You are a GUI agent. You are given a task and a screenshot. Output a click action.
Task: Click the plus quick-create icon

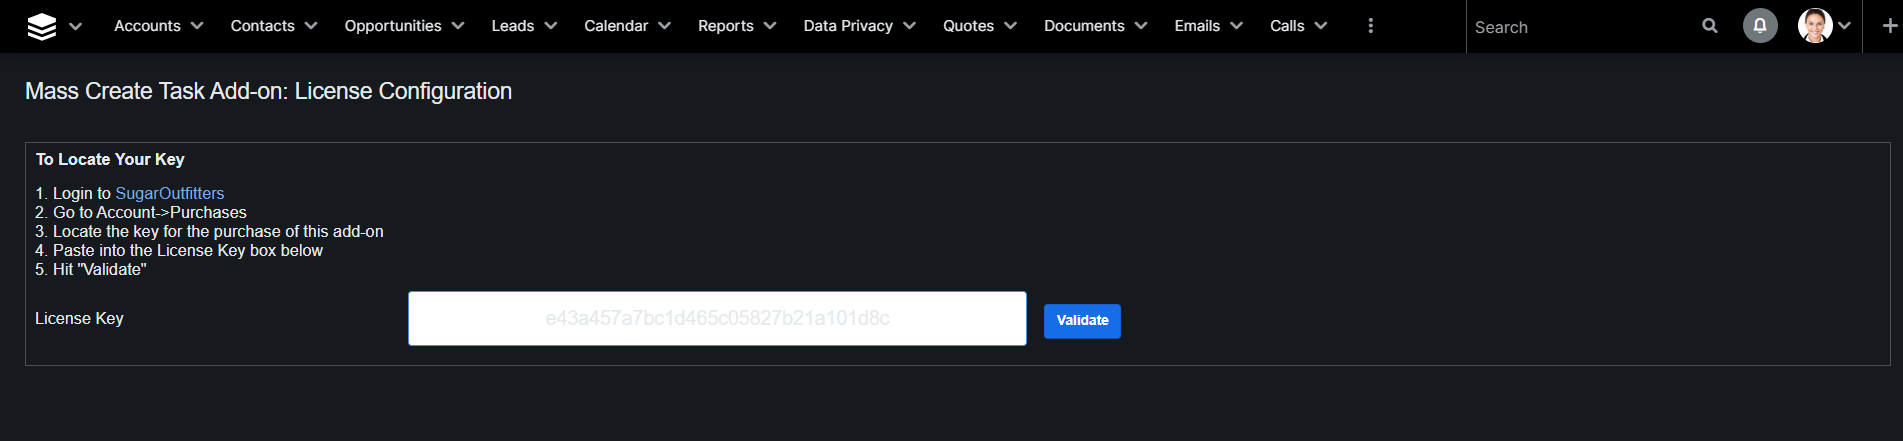point(1889,26)
